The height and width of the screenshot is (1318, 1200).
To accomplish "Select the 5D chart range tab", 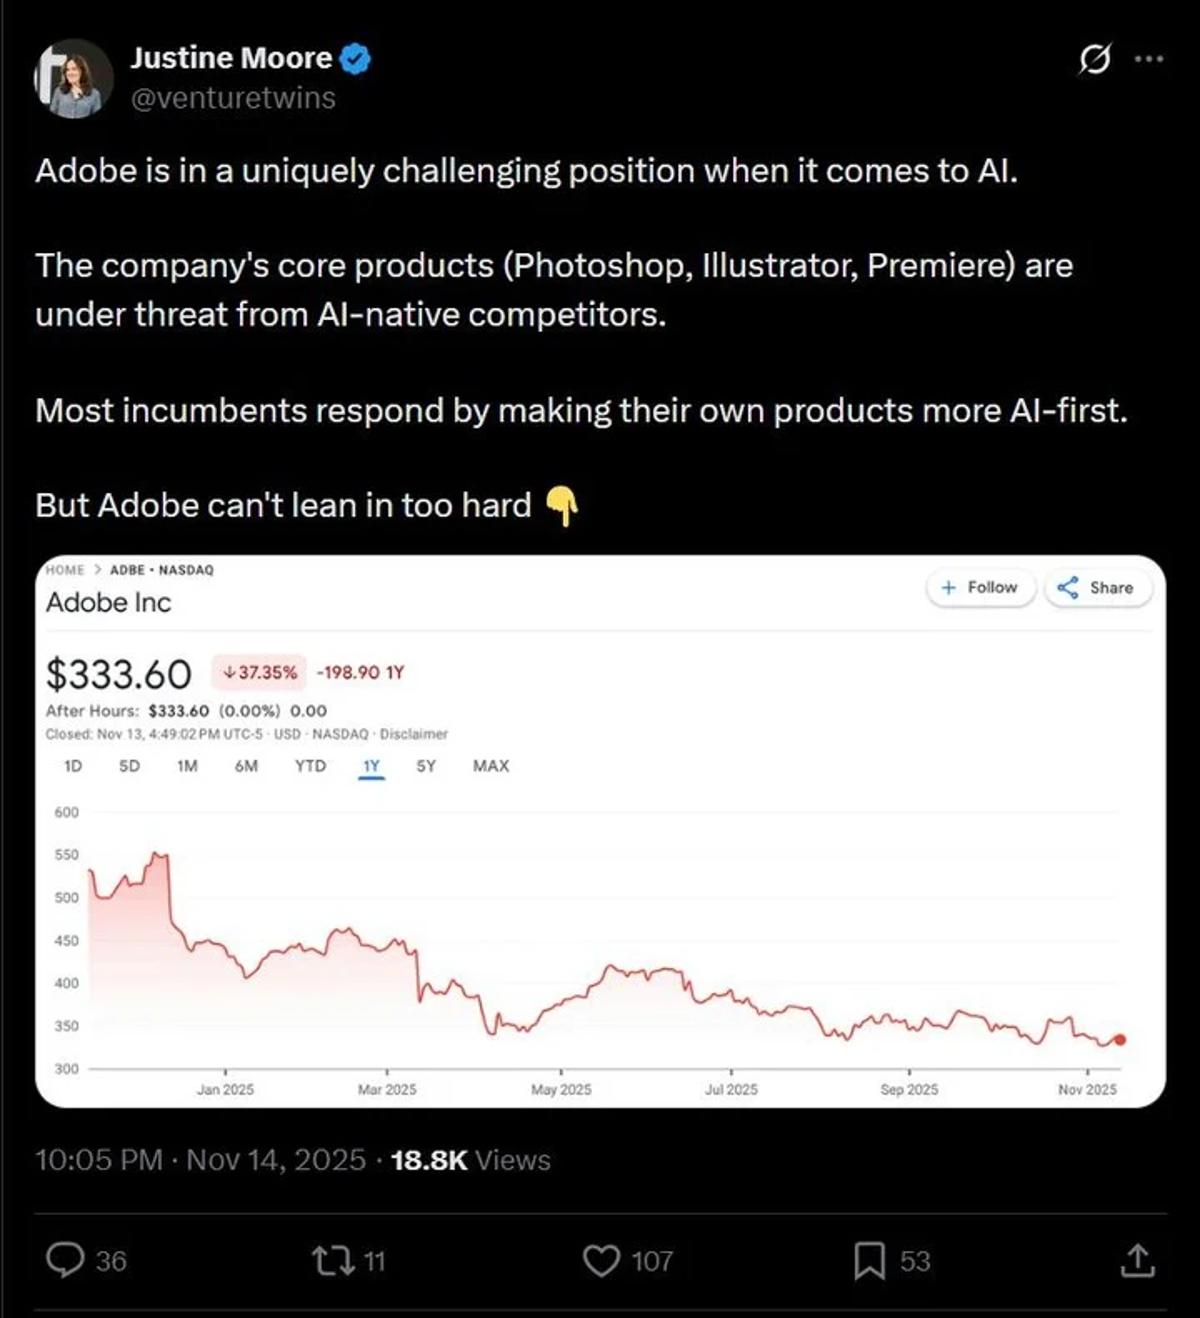I will (129, 766).
